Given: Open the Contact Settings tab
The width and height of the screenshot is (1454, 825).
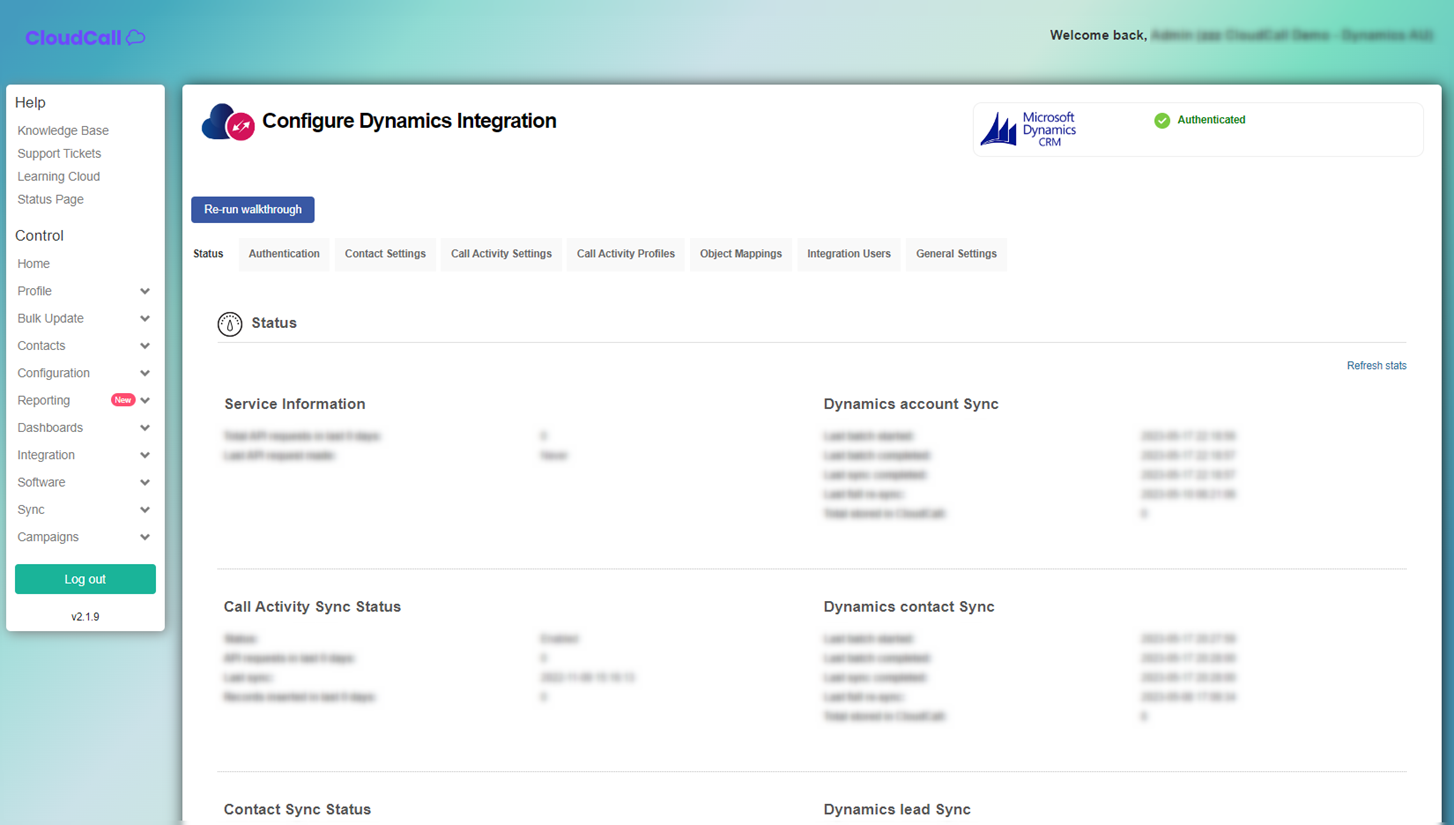Looking at the screenshot, I should tap(385, 254).
